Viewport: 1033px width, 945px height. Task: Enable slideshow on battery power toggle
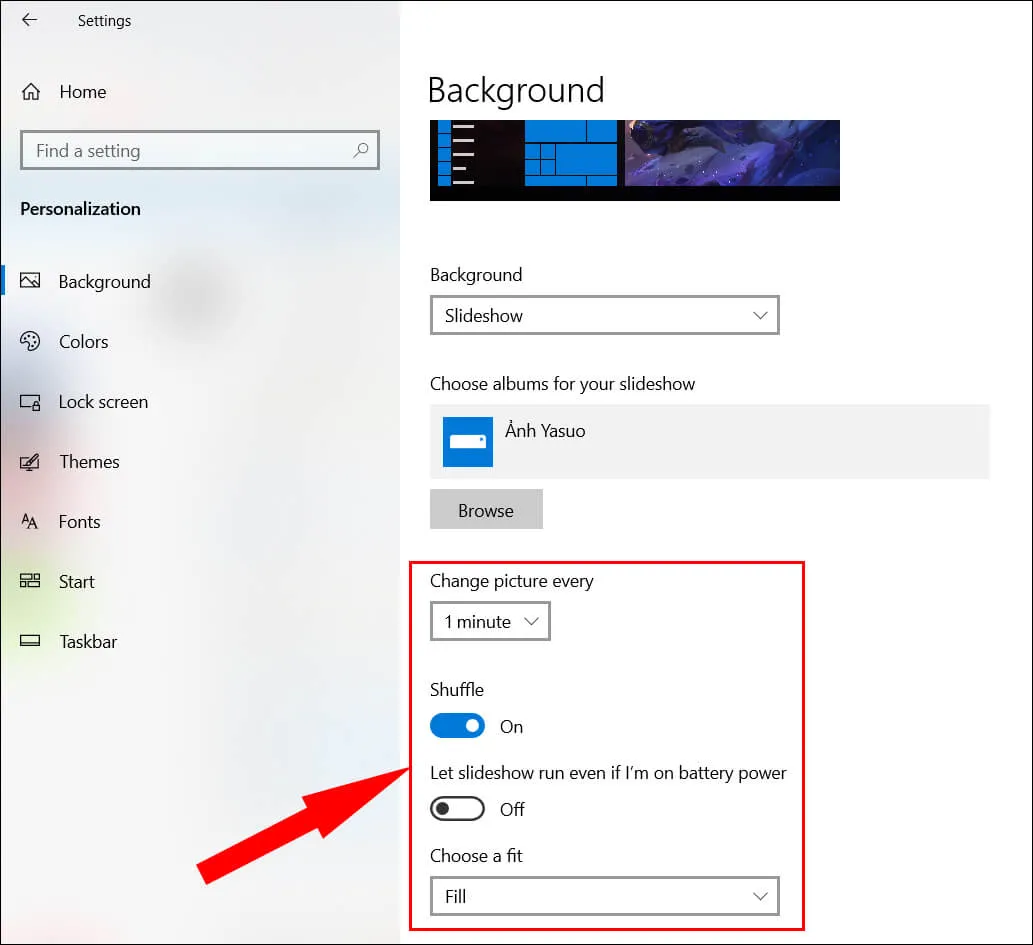(457, 809)
